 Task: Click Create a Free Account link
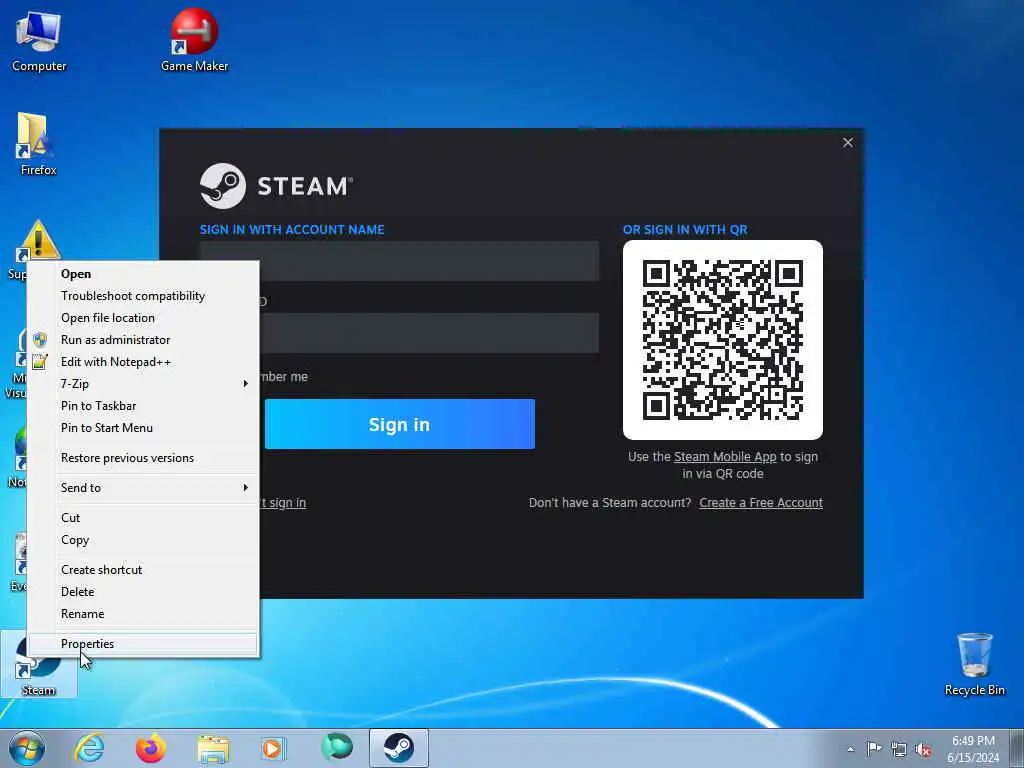click(761, 503)
